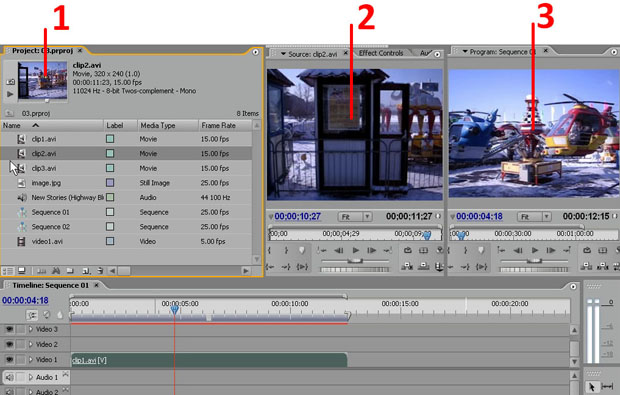This screenshot has height=395, width=620.
Task: Play the thumbnail preview of clip2.avi
Action: click(x=10, y=94)
